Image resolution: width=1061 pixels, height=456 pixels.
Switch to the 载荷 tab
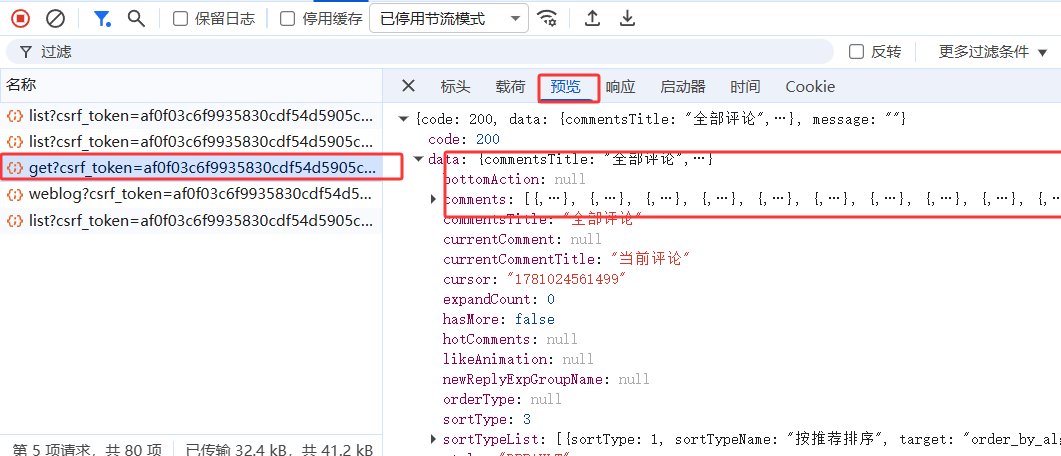510,87
